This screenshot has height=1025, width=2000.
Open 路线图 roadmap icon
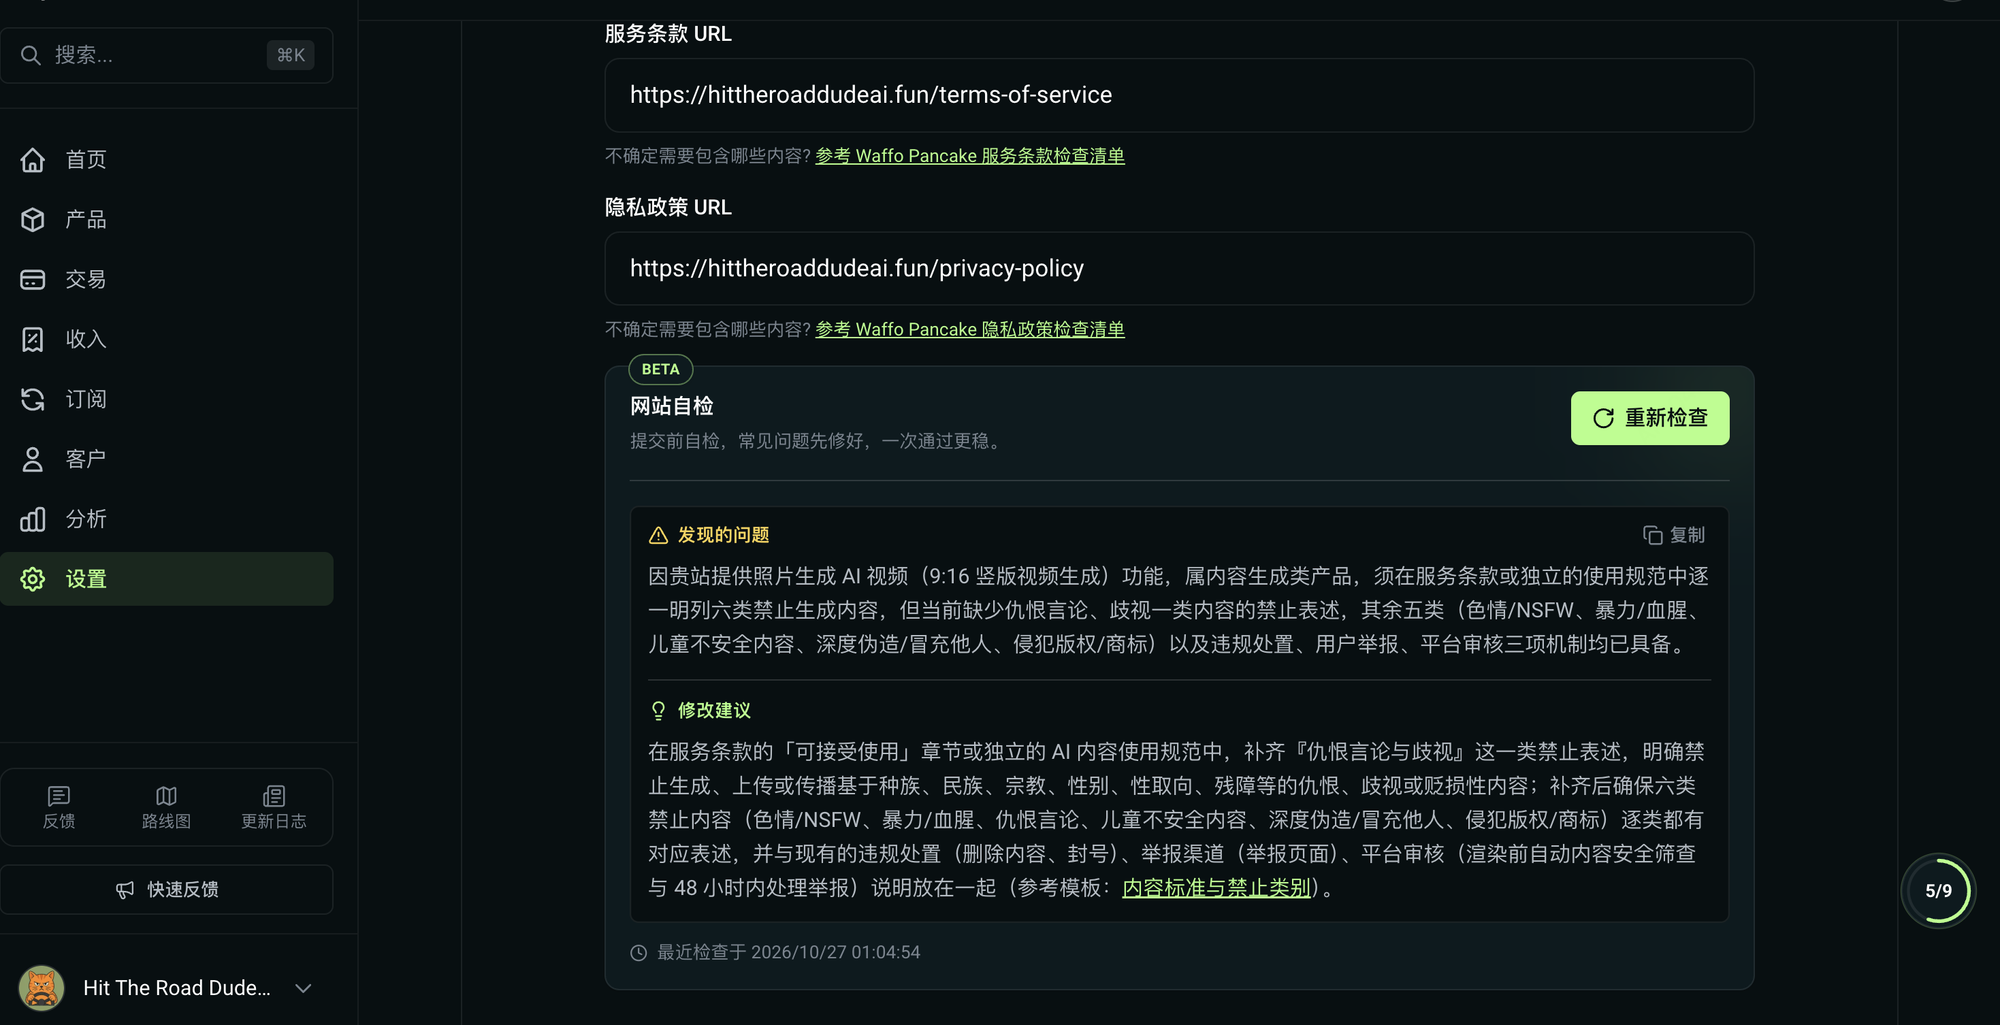coord(166,796)
